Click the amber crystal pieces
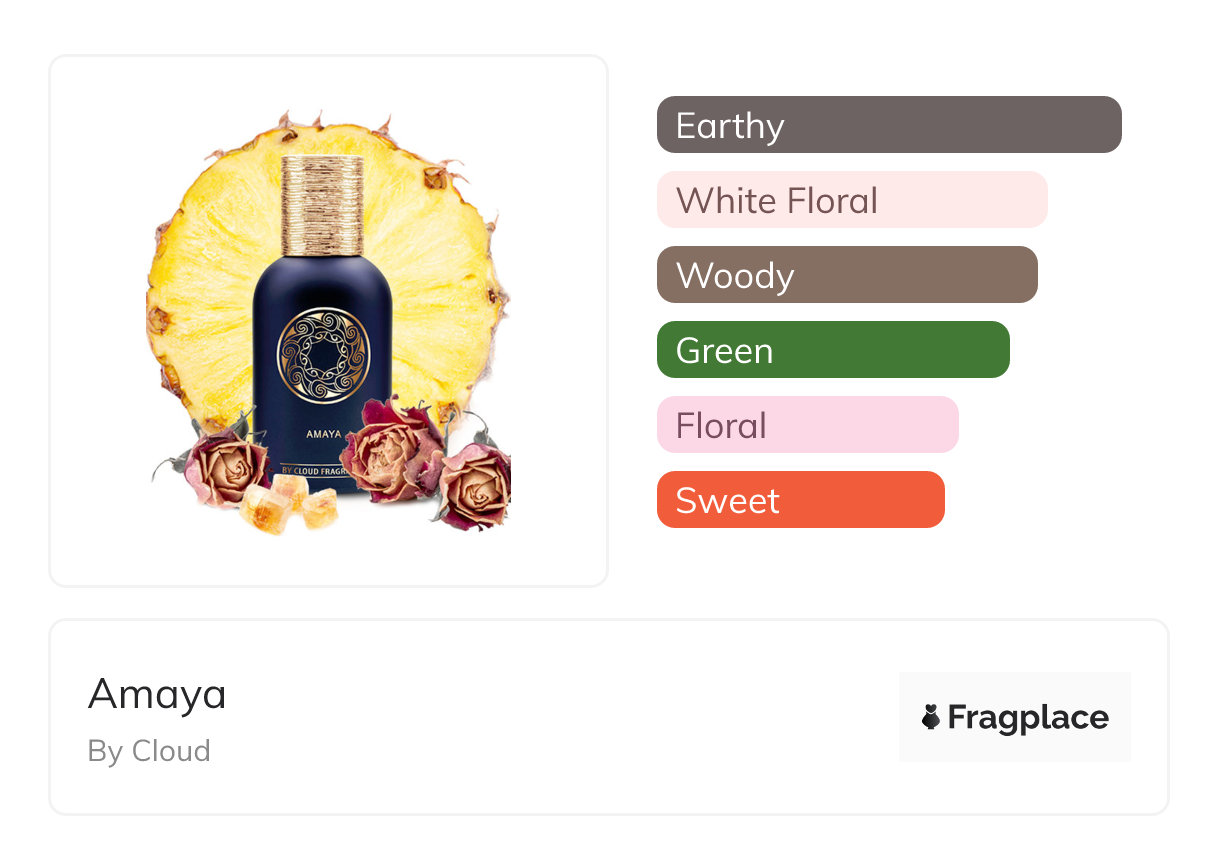The width and height of the screenshot is (1218, 864). coord(288,503)
